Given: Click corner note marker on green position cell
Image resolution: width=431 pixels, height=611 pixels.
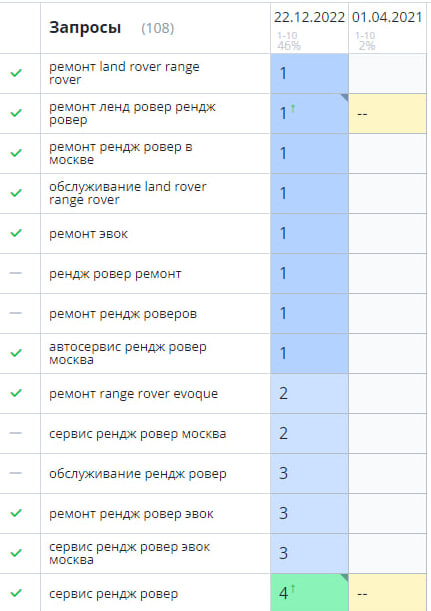Looking at the screenshot, I should point(344,577).
